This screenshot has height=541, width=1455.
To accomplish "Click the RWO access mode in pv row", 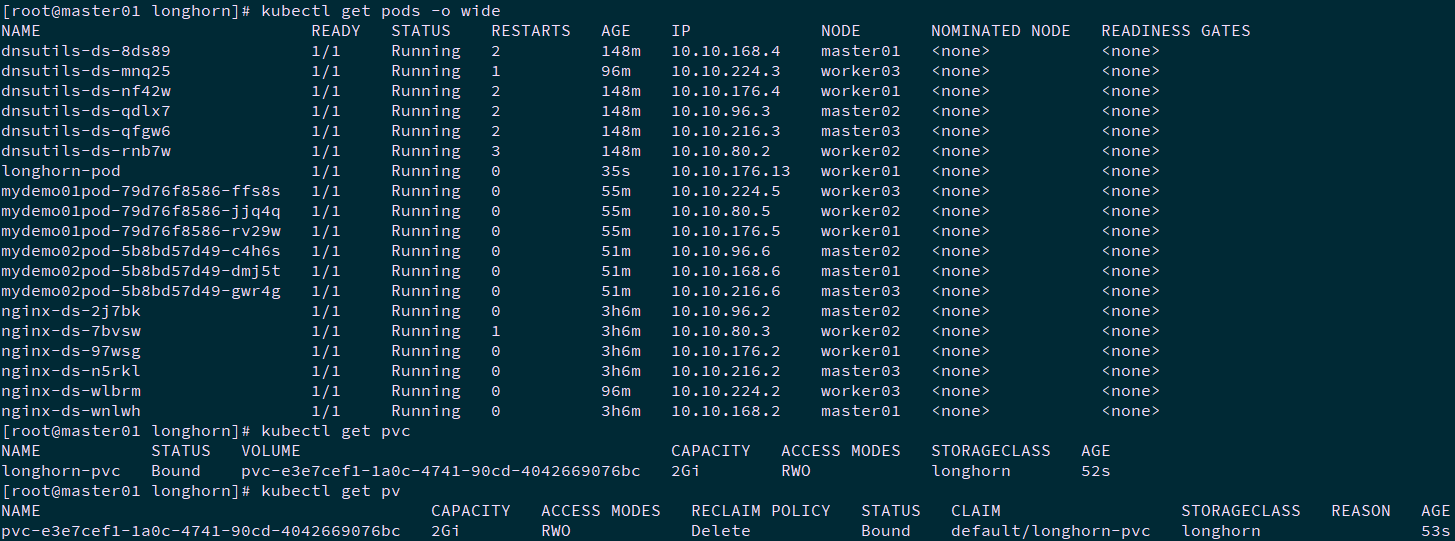I will [556, 531].
